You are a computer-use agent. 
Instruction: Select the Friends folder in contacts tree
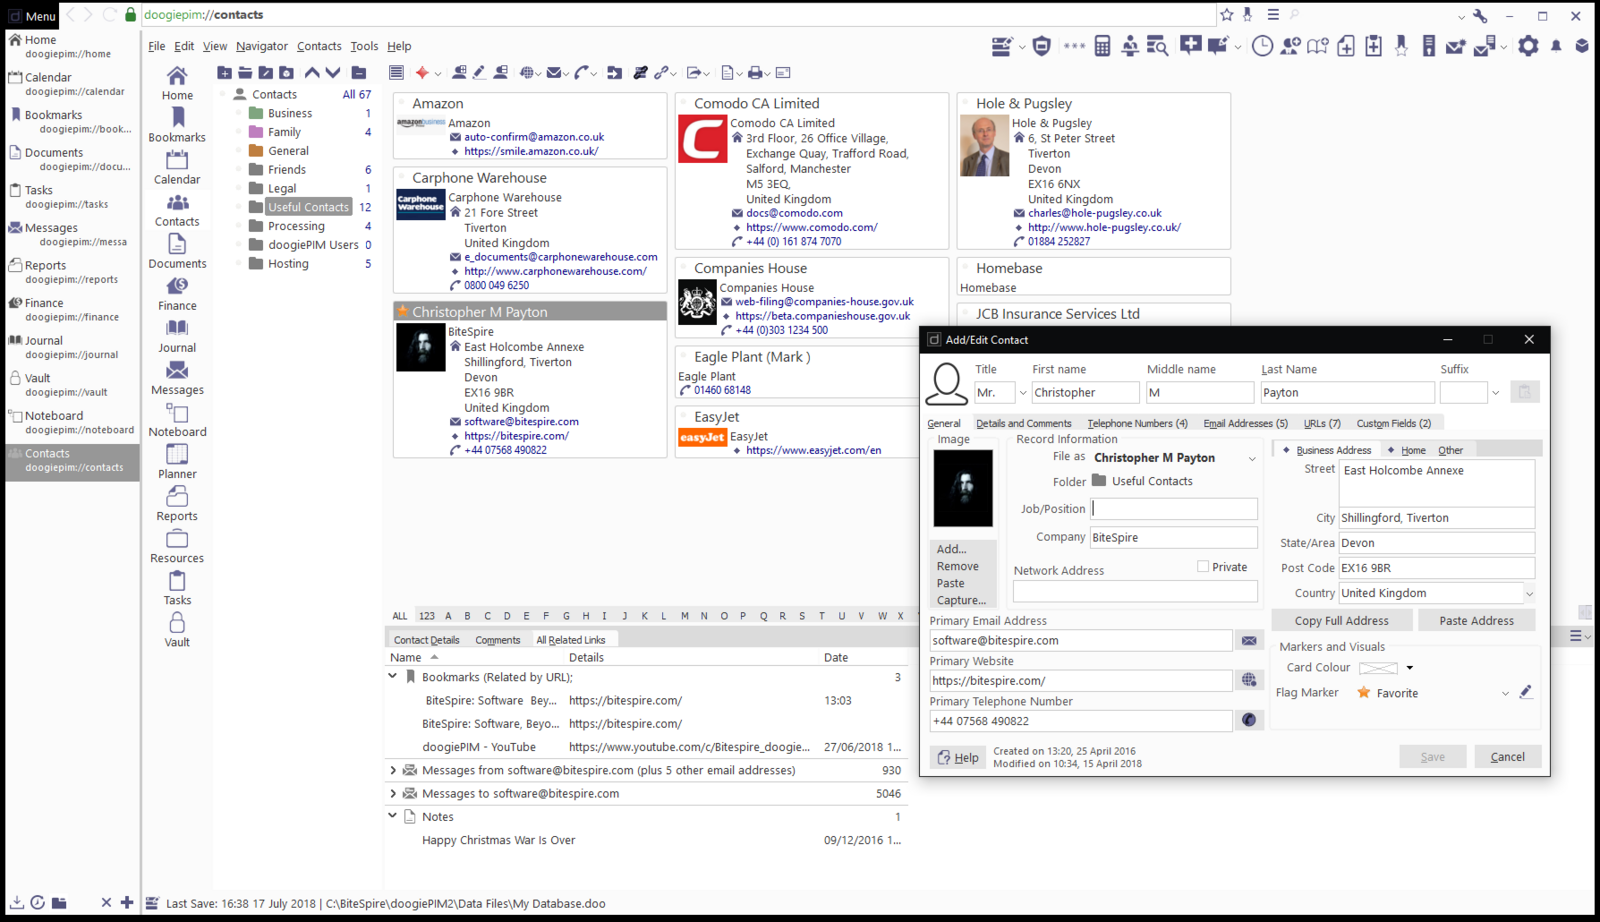coord(286,170)
